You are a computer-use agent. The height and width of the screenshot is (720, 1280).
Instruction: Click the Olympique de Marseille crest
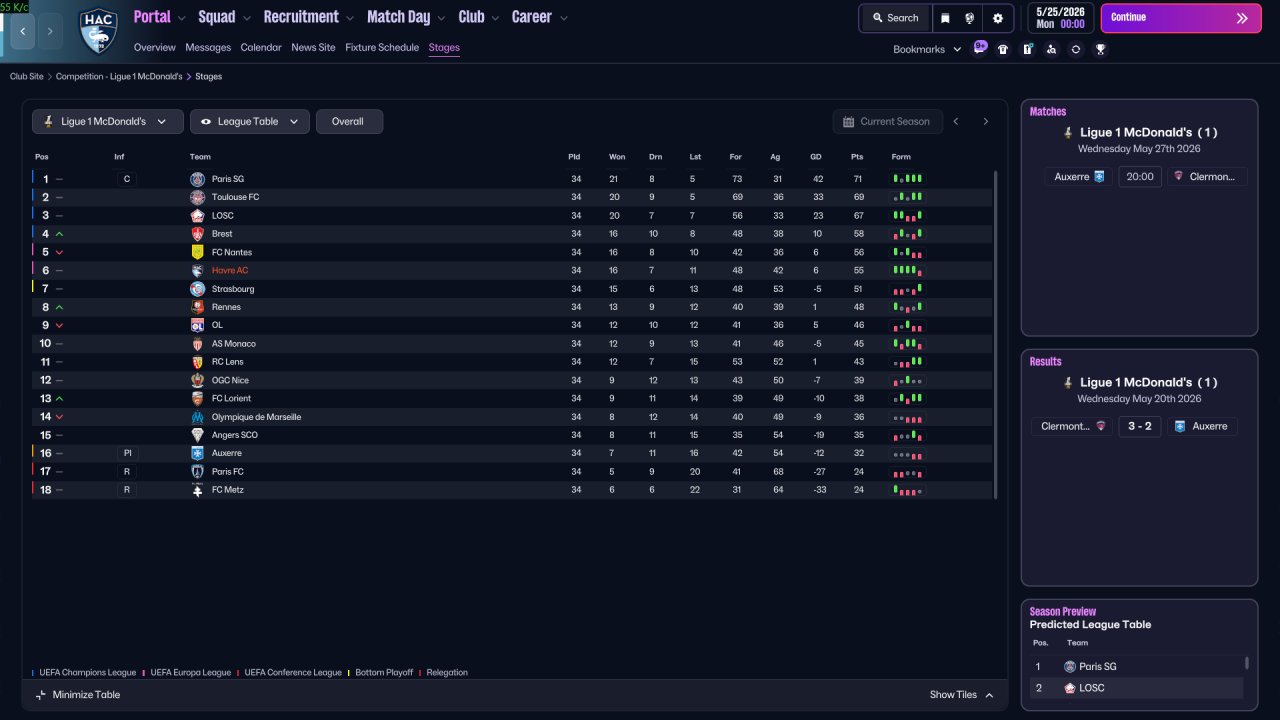[x=198, y=417]
